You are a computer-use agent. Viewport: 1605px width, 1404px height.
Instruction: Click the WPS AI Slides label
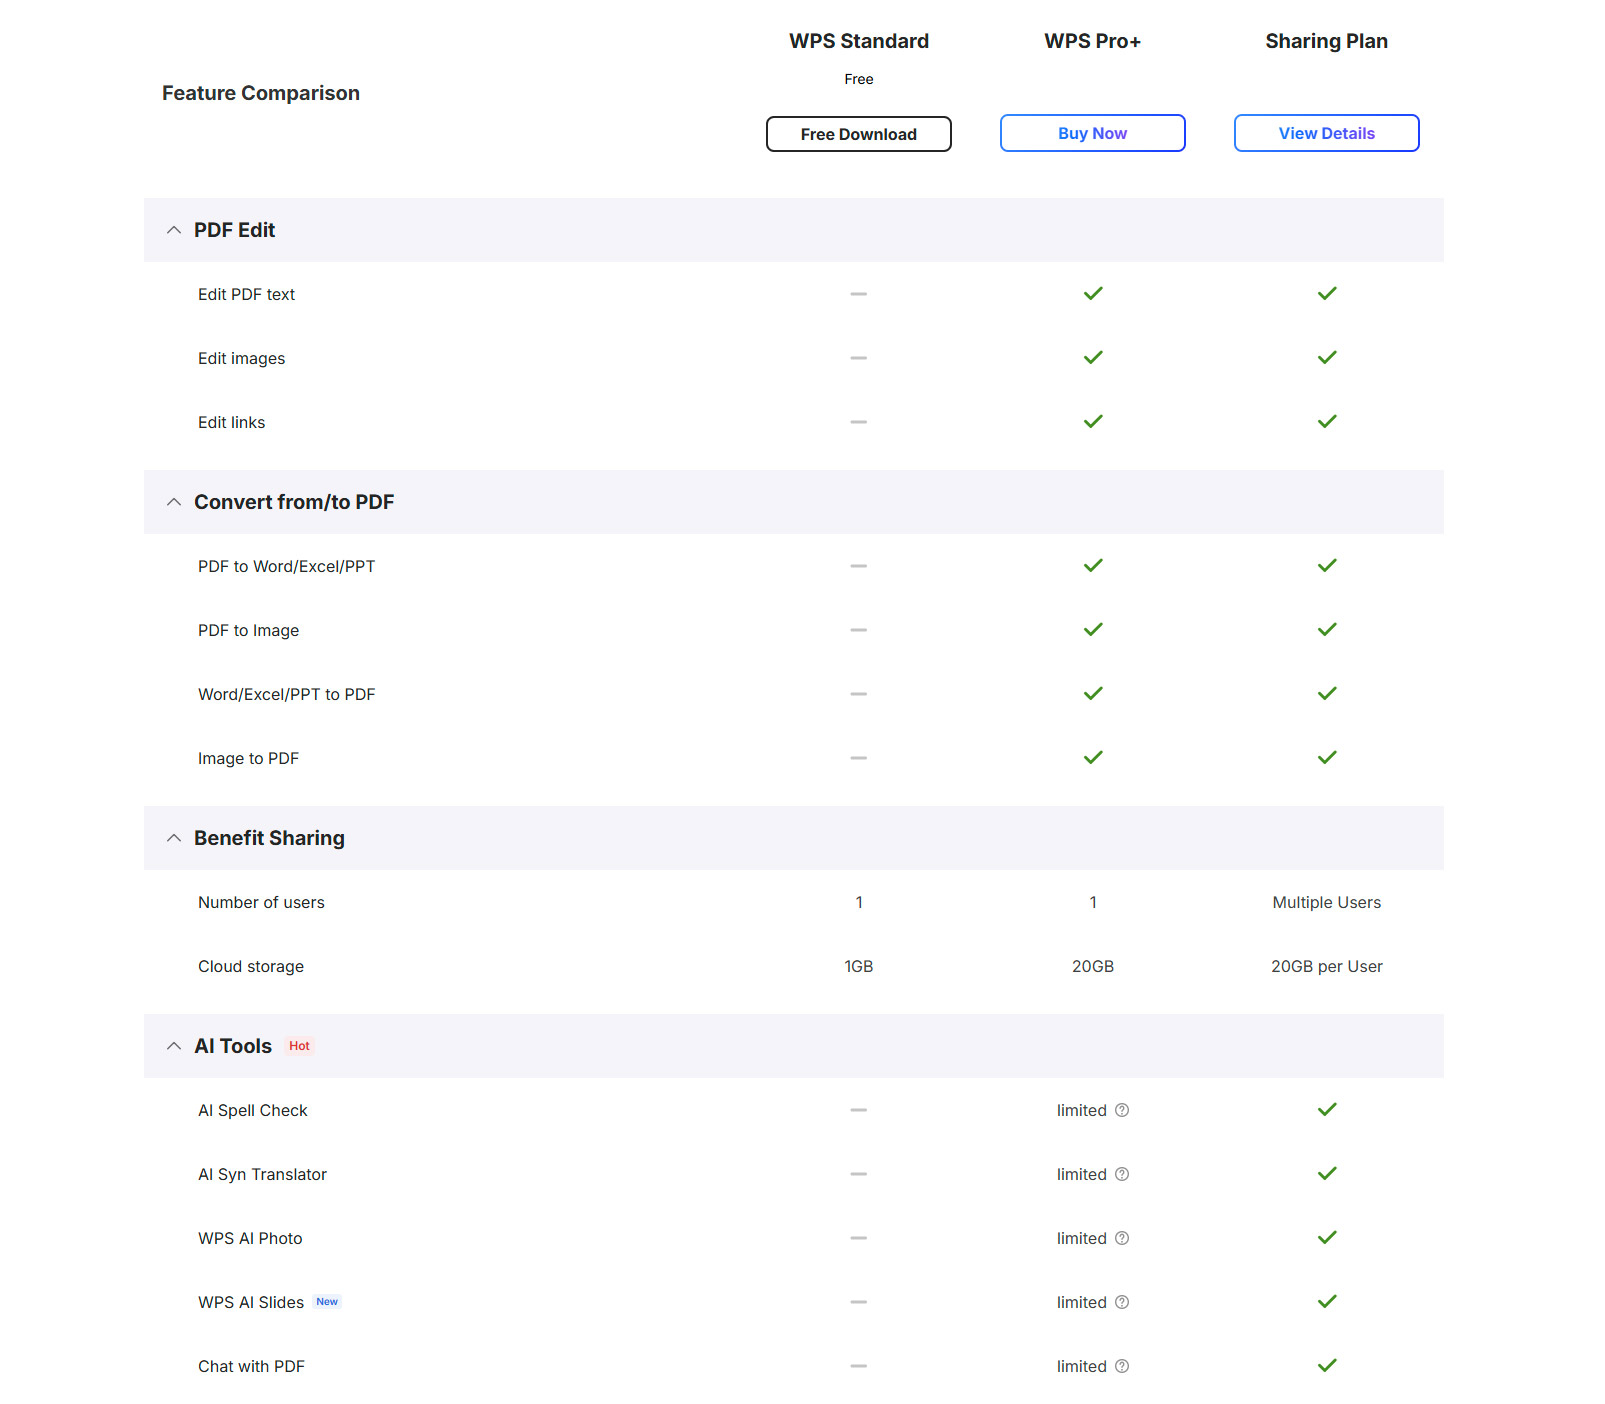click(251, 1302)
